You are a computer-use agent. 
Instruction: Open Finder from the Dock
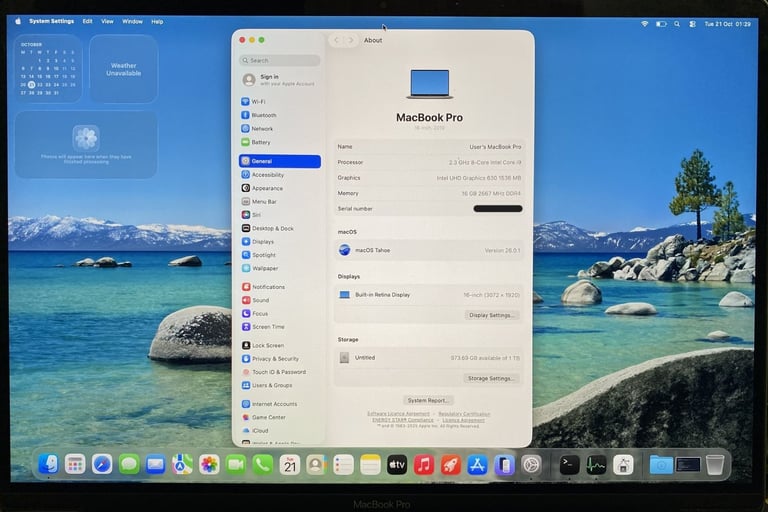click(48, 464)
